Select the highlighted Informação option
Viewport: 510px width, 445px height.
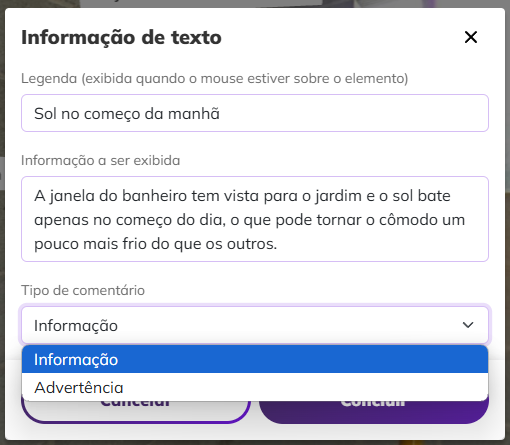255,359
